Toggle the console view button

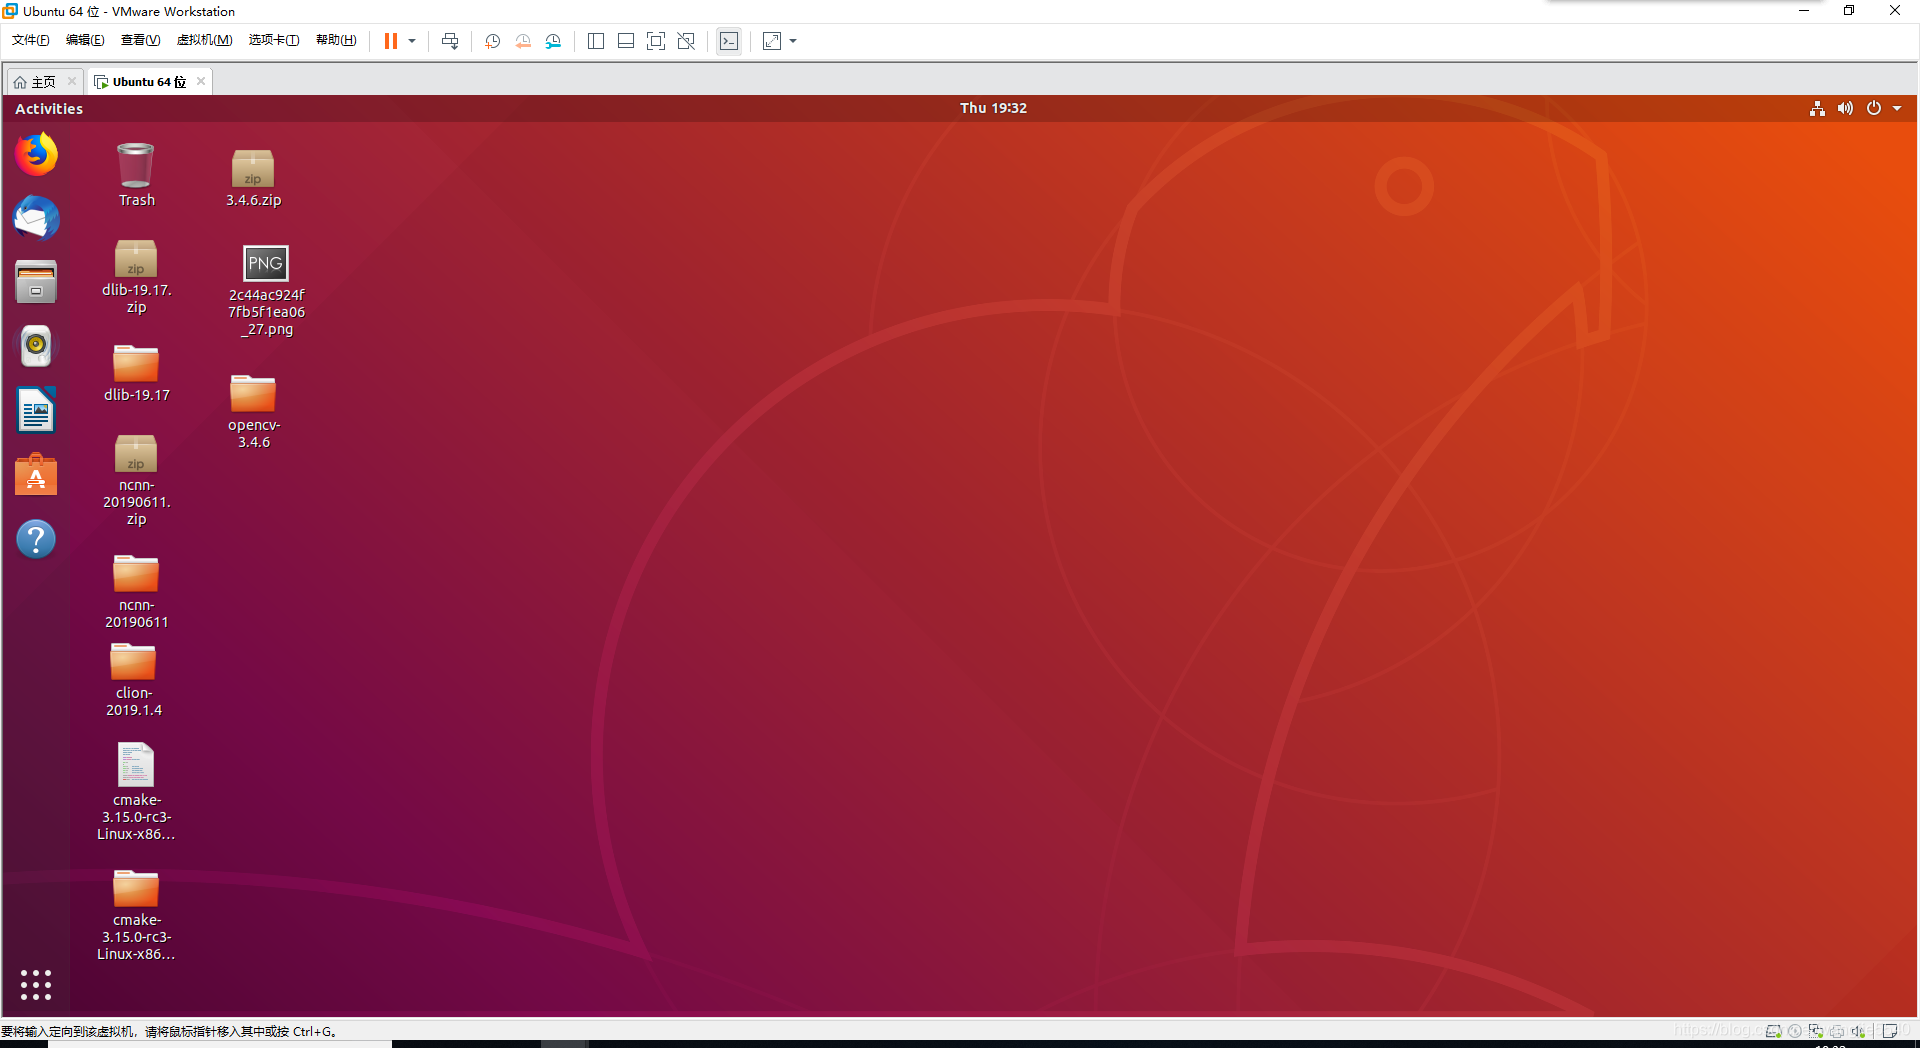[x=729, y=41]
